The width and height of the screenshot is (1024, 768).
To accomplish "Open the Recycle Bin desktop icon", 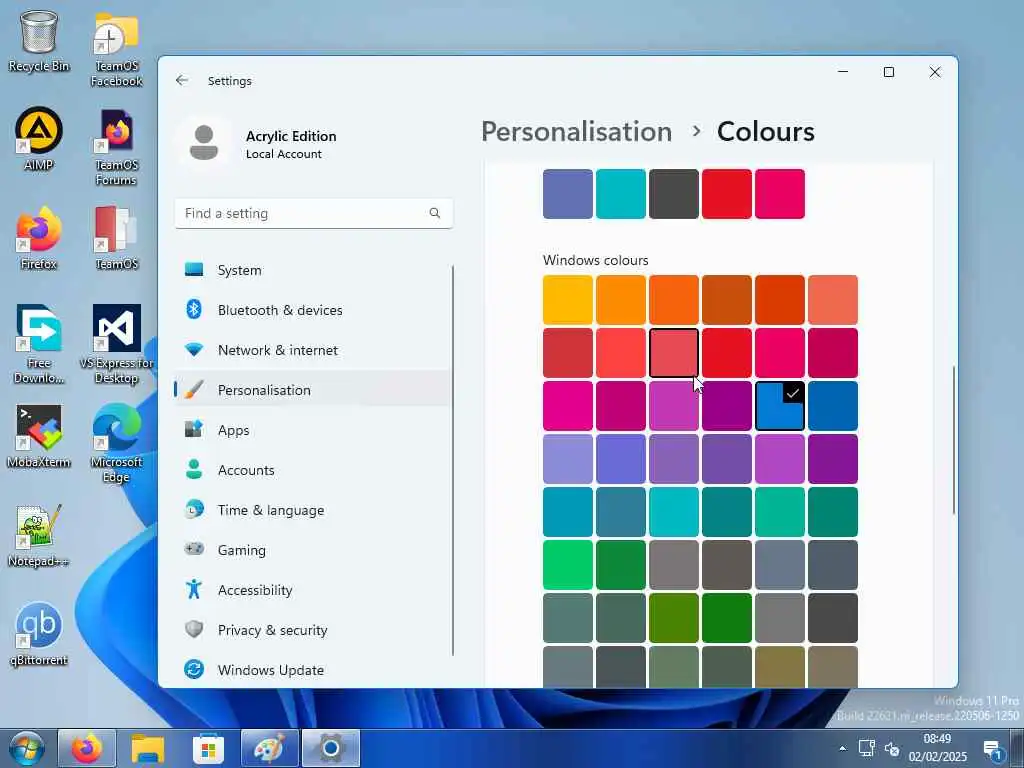I will pyautogui.click(x=39, y=42).
